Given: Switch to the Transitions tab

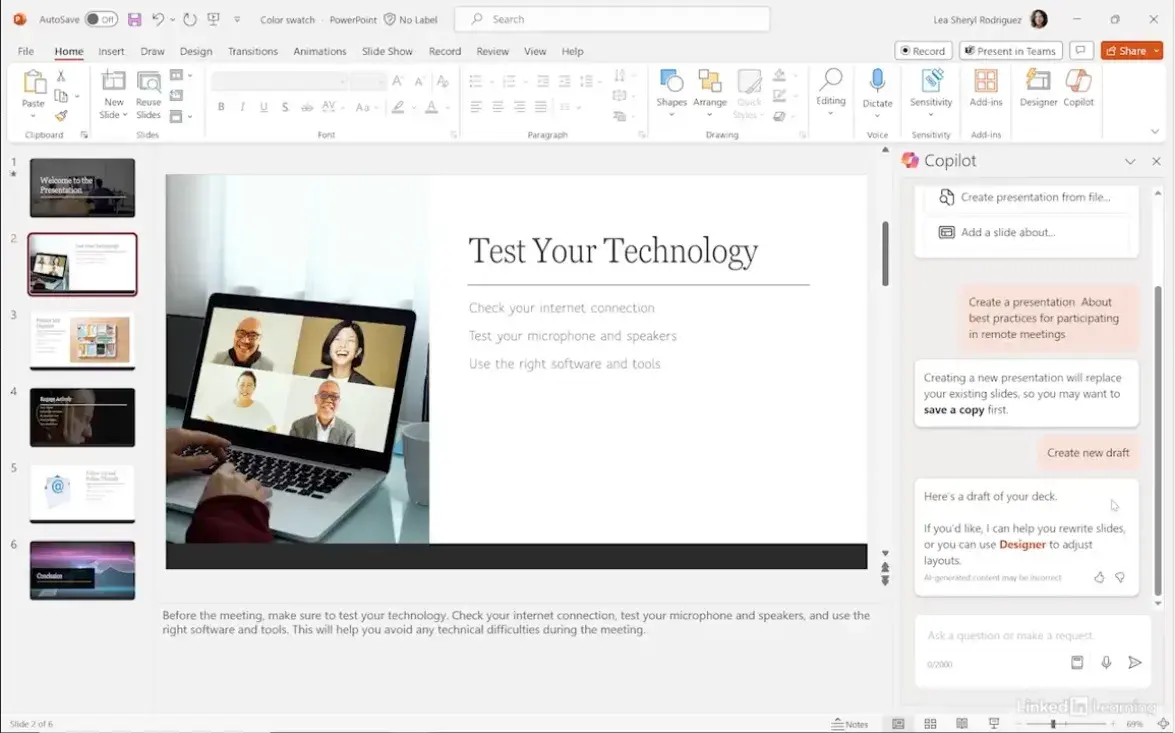Looking at the screenshot, I should tap(252, 51).
